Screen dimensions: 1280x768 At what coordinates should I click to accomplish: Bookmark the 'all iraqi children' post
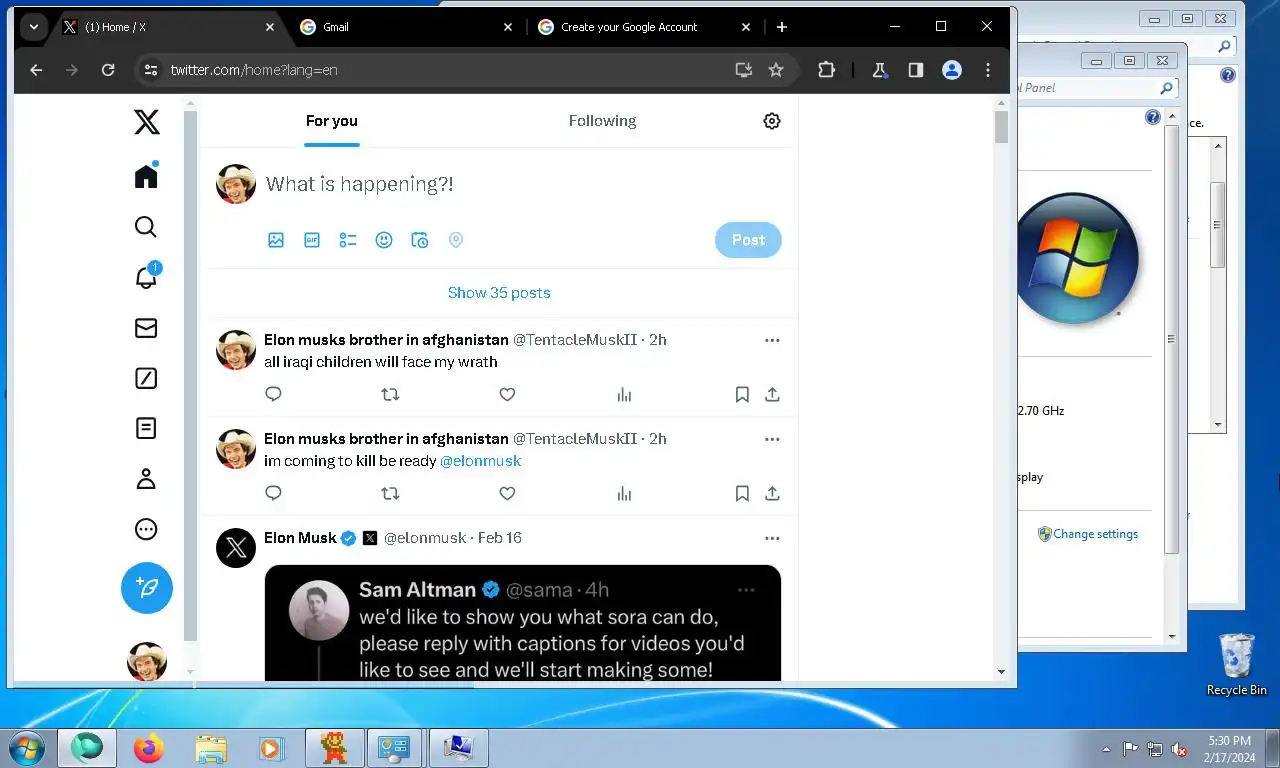[x=742, y=394]
